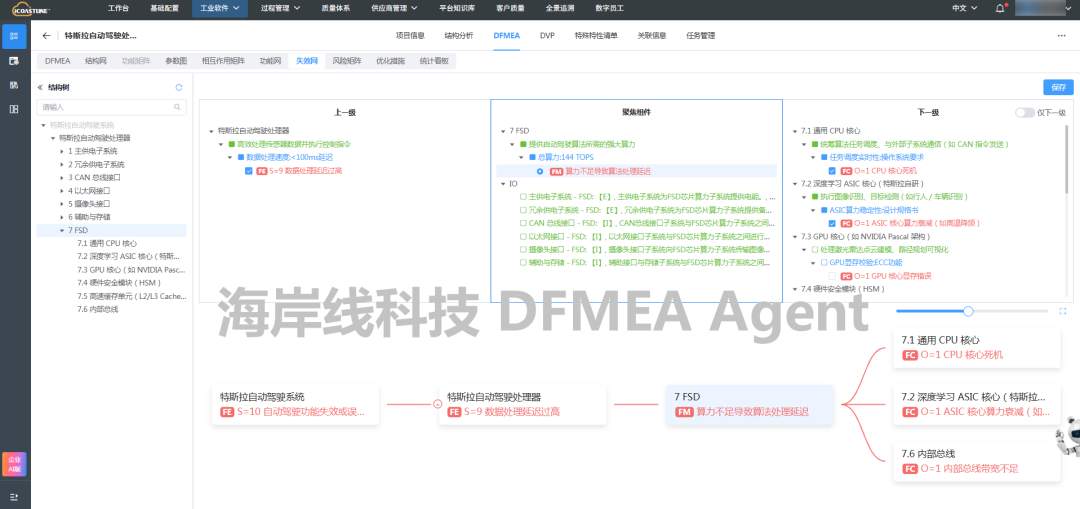
Task: Click the FE tag on S=9 数据处理延迟过高 in the 上一级 panel
Action: pyautogui.click(x=262, y=171)
